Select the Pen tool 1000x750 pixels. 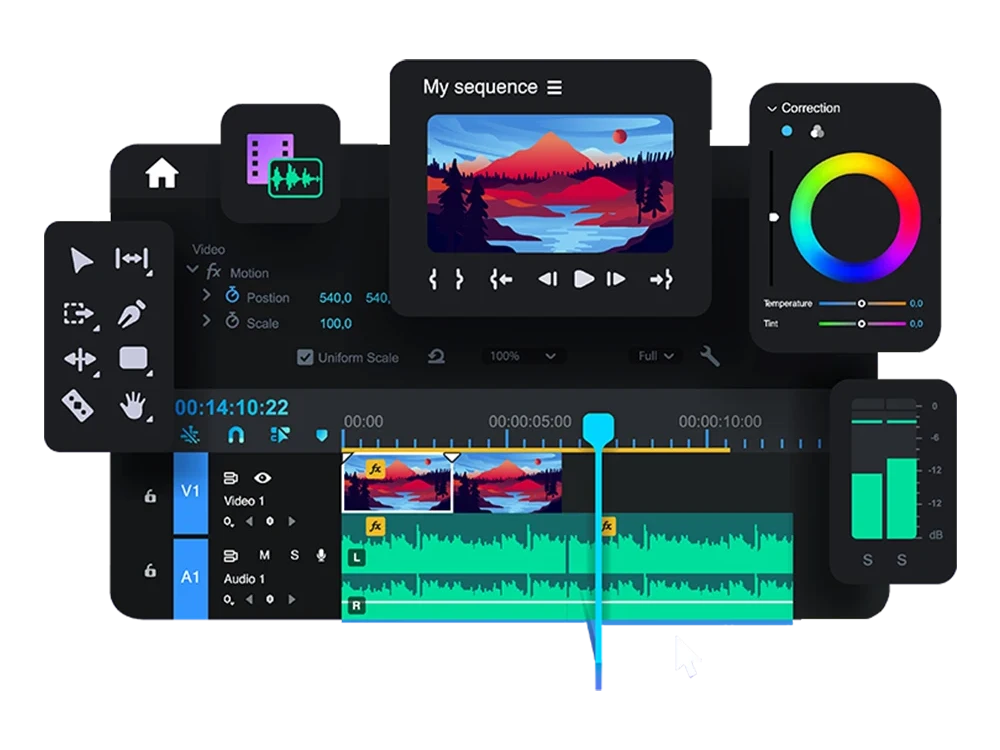pos(132,314)
